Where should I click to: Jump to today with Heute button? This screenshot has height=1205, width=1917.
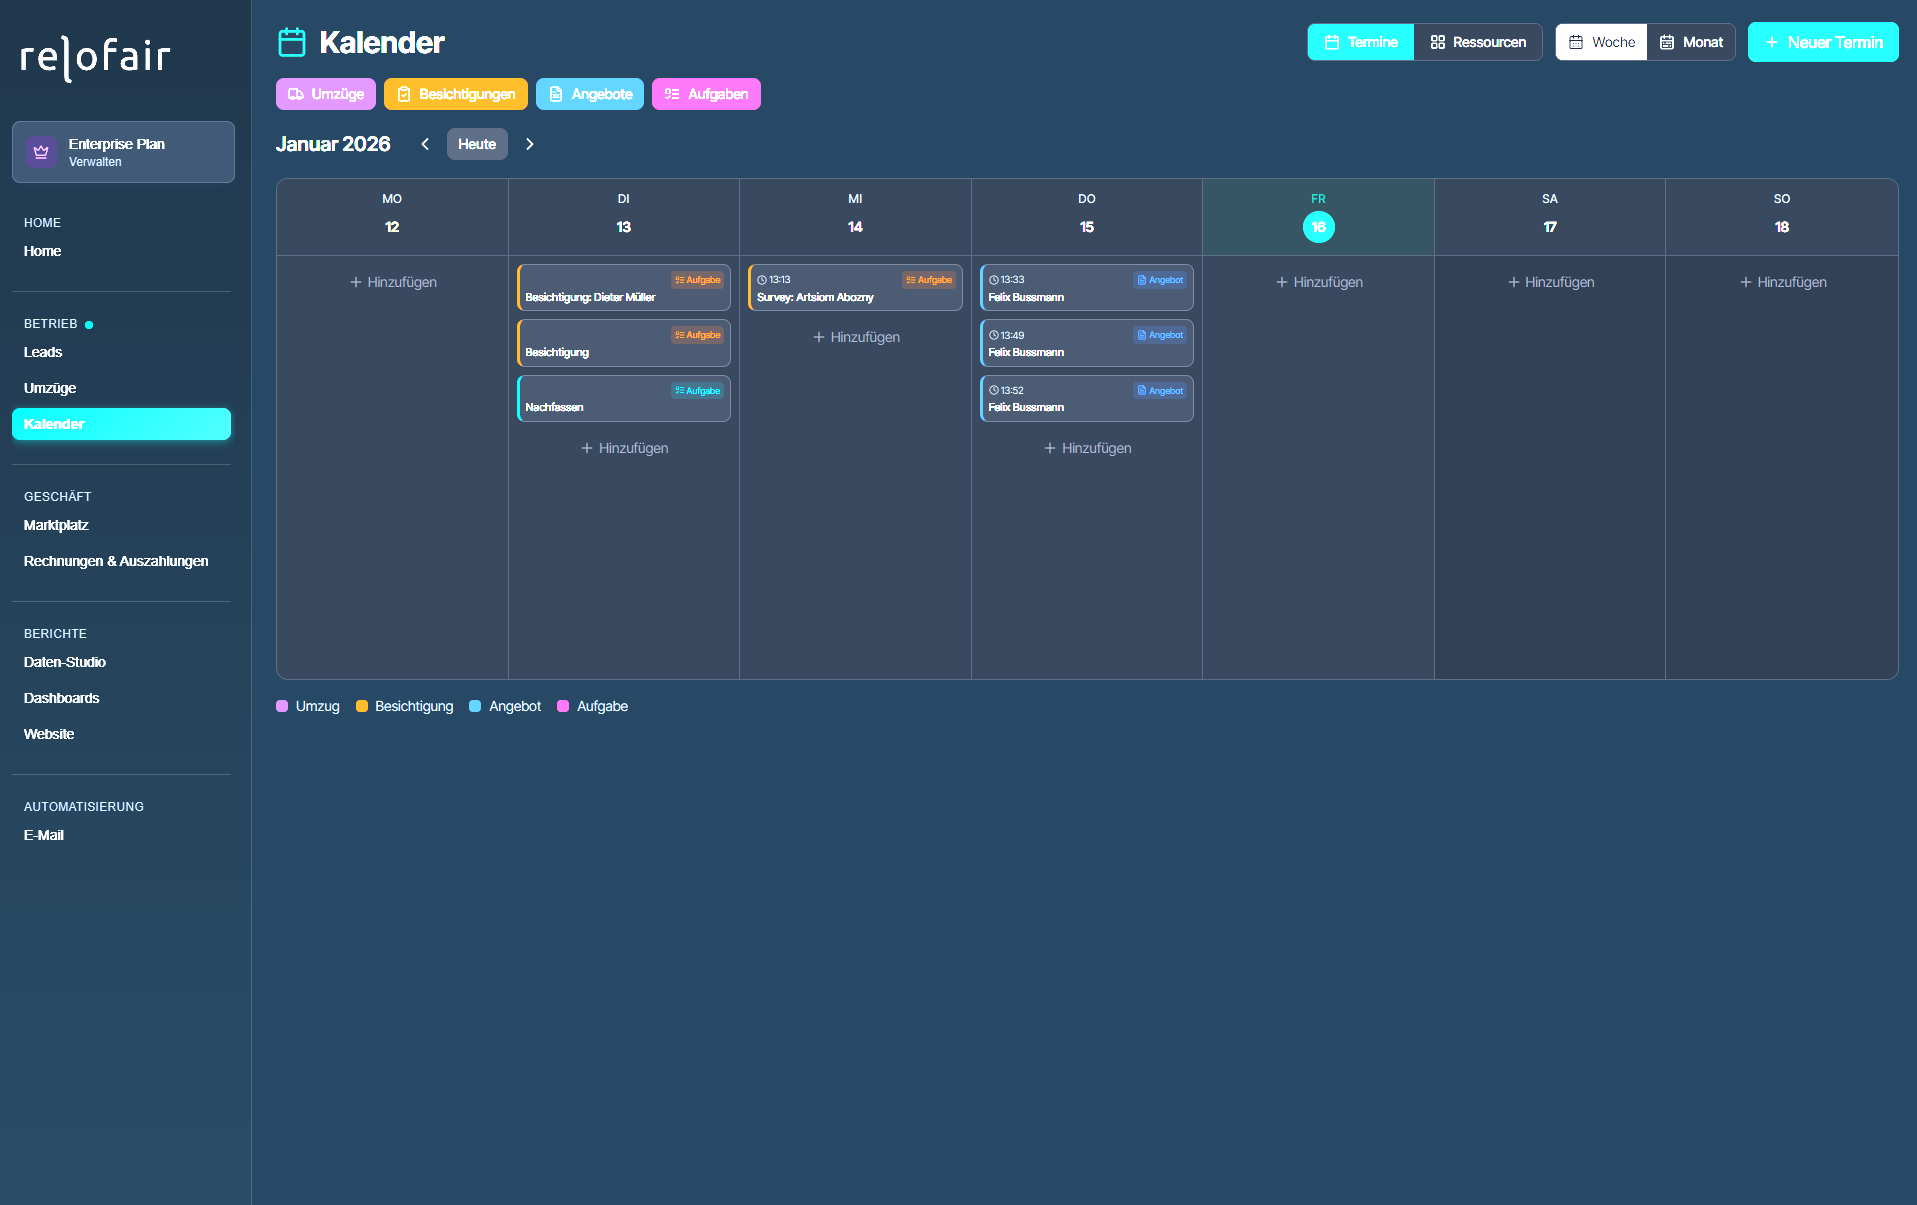click(477, 144)
